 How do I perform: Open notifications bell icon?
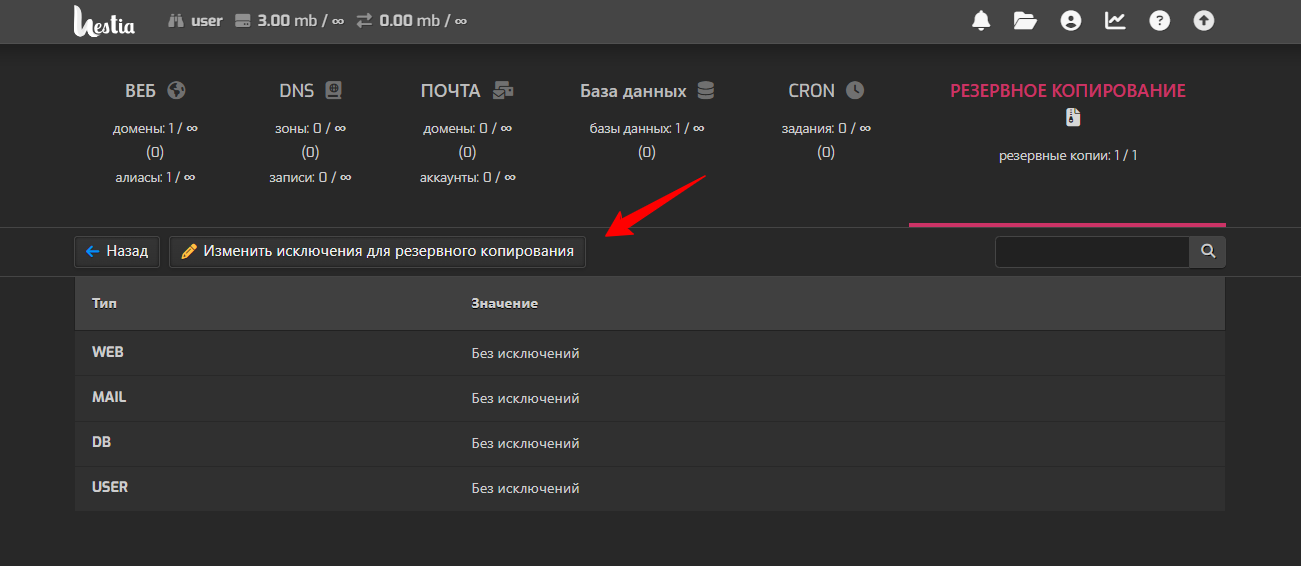[x=981, y=21]
